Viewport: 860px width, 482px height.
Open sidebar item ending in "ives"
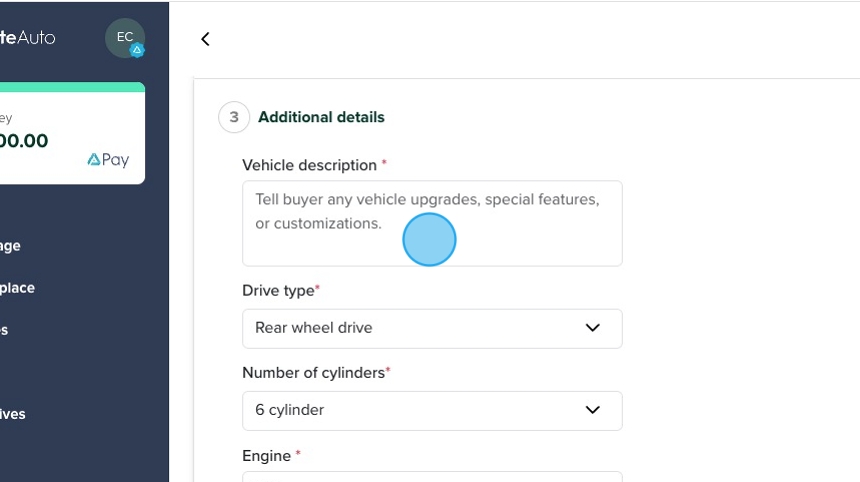coord(13,414)
